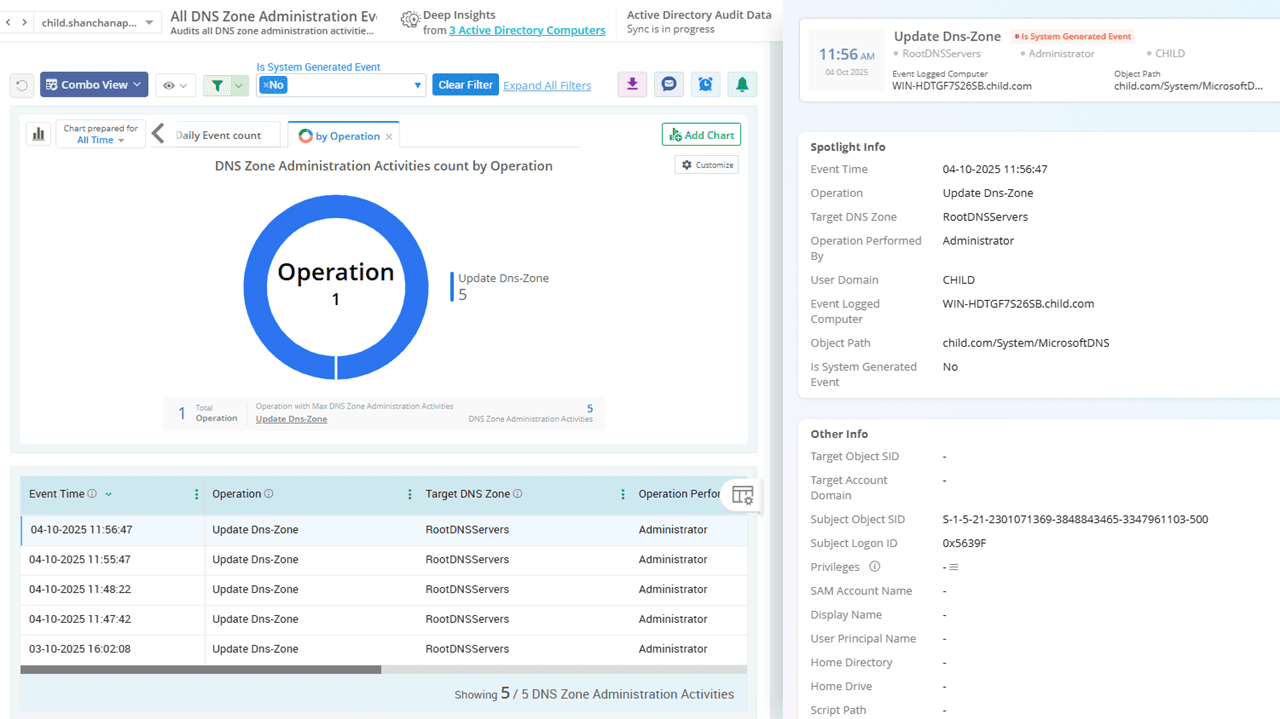Select the 'by Operation' chart tab
Viewport: 1280px width, 719px height.
point(339,136)
